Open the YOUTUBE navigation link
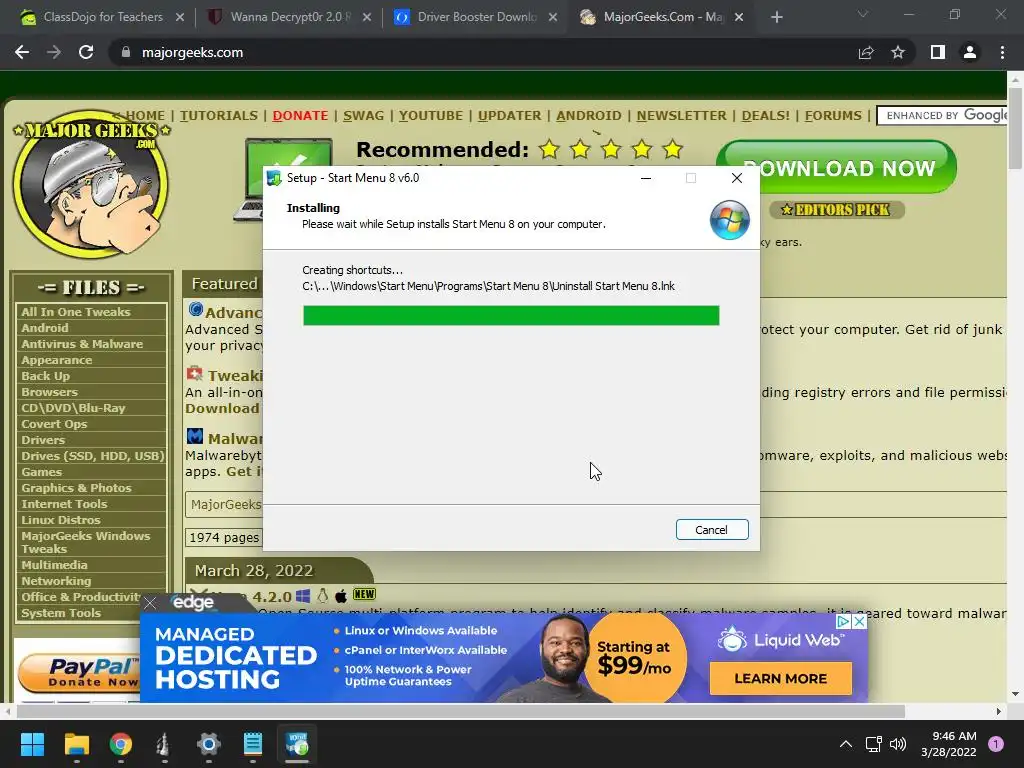This screenshot has width=1024, height=768. (430, 116)
